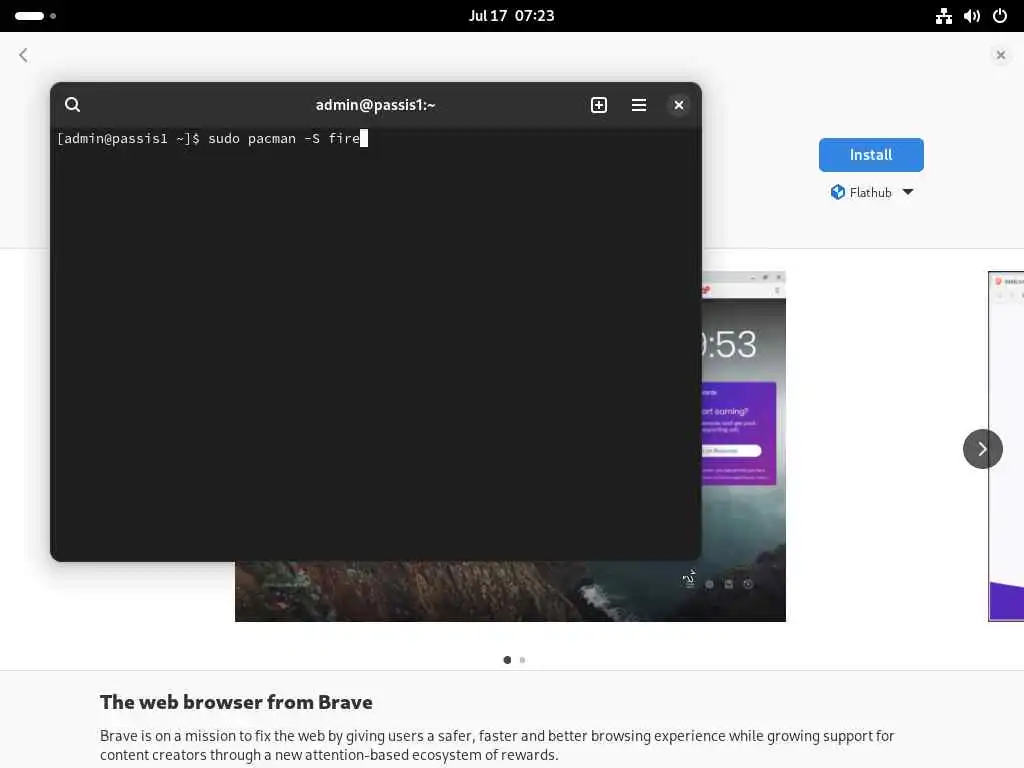This screenshot has width=1024, height=768.
Task: Click the terminal title admin@passis1:~
Action: 376,104
